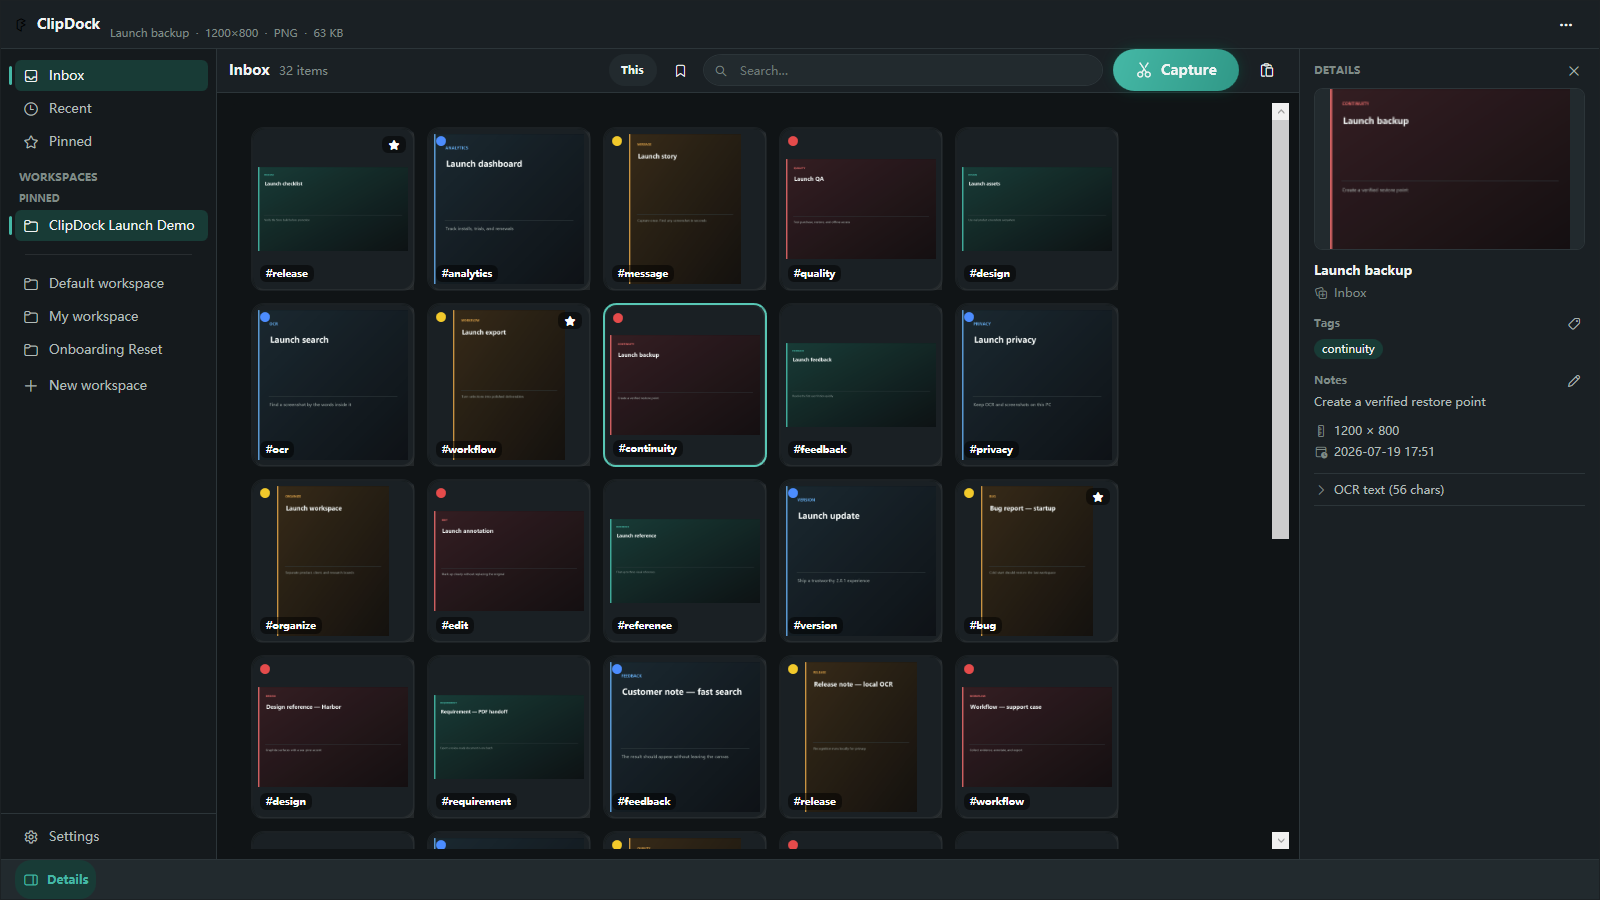Click the vertical scrollbar thumb
This screenshot has width=1600, height=900.
tap(1281, 330)
